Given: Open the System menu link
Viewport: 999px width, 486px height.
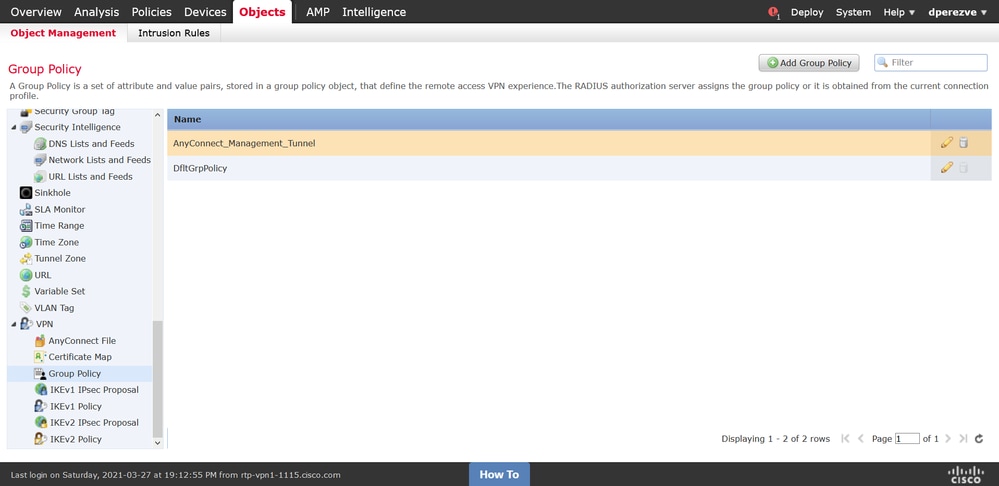Looking at the screenshot, I should tap(853, 12).
